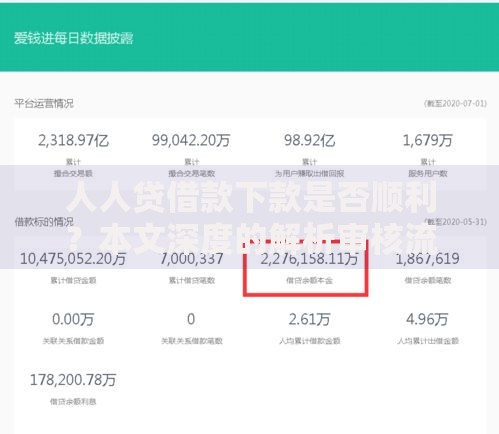Click the 1,679万 user count figure
Screen dimensions: 499x434
tap(428, 140)
